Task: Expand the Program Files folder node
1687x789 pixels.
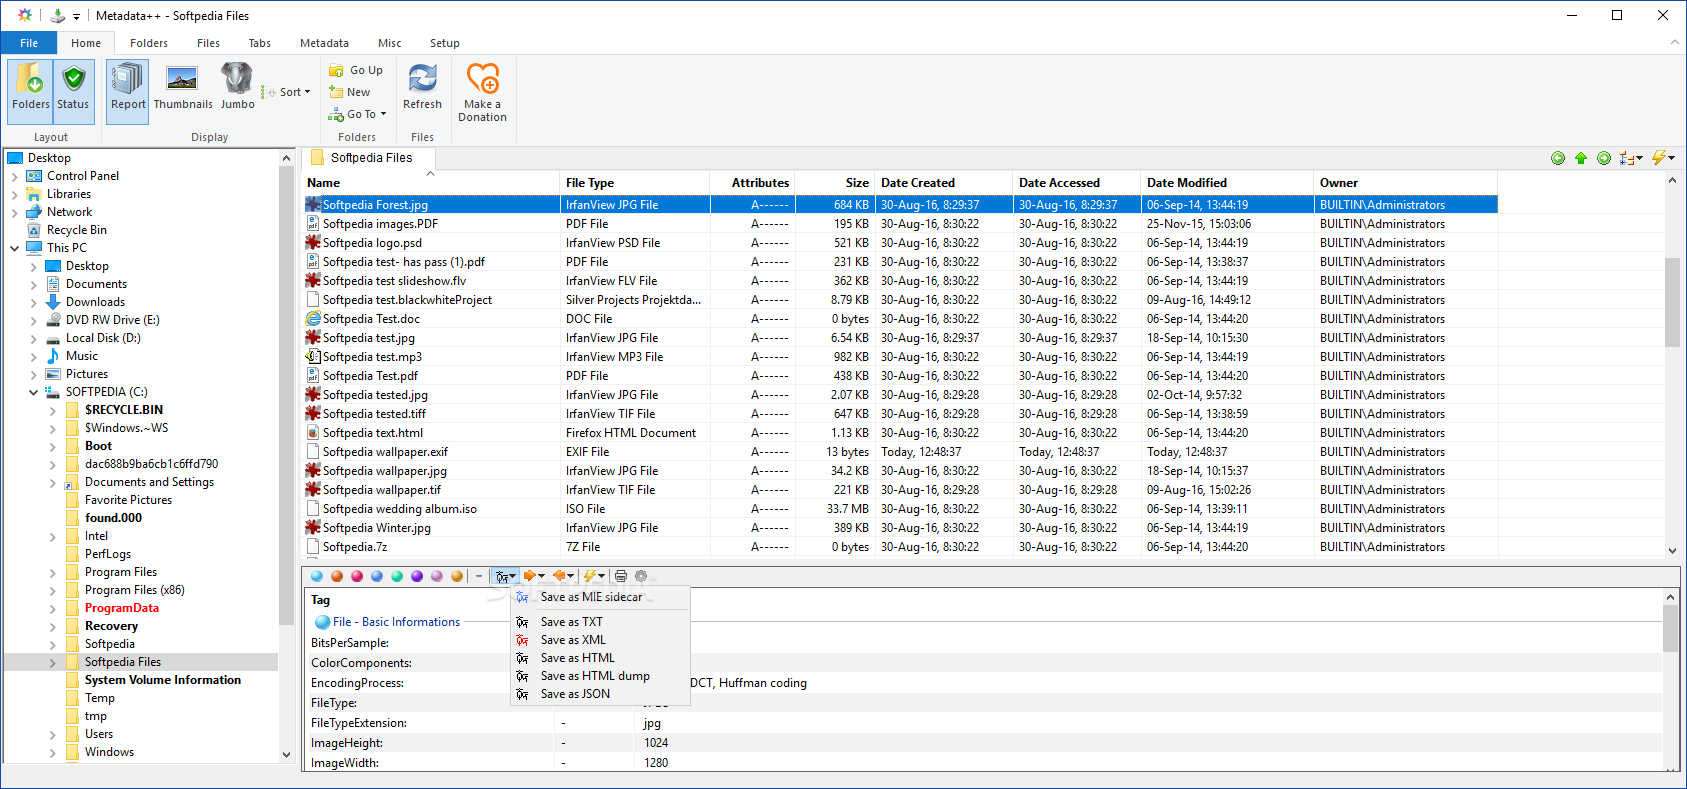Action: [x=53, y=572]
